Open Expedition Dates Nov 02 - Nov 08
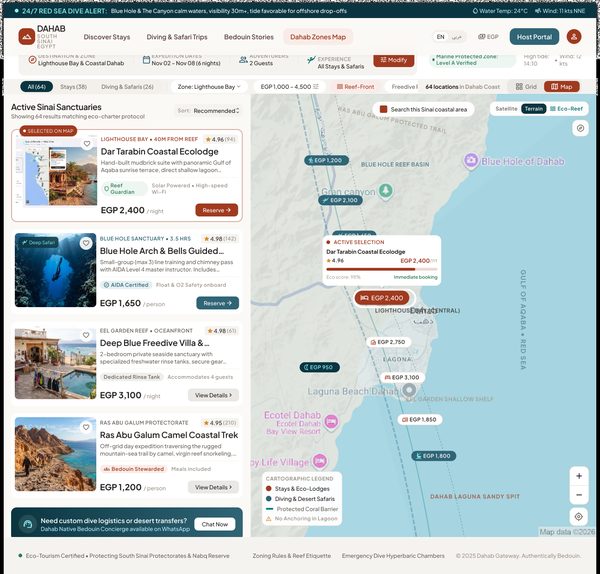 (x=182, y=60)
